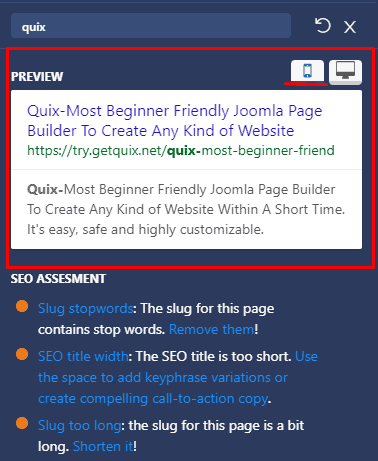
Task: Click the green try.getquix.net preview URL
Action: click(181, 150)
